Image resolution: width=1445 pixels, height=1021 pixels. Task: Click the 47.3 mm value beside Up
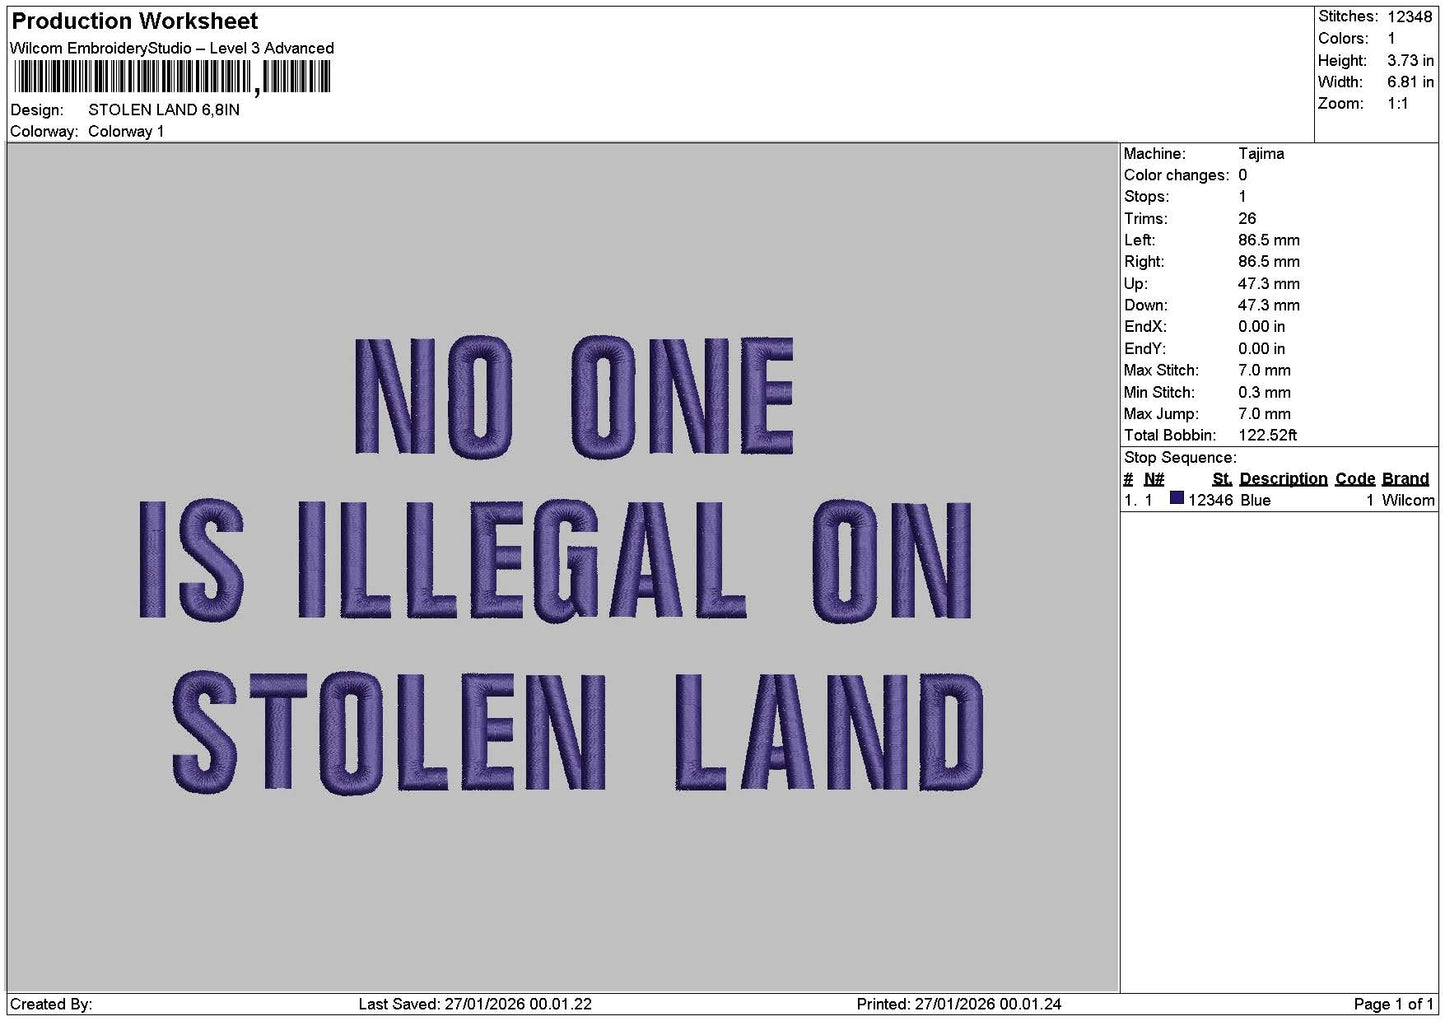1269,284
